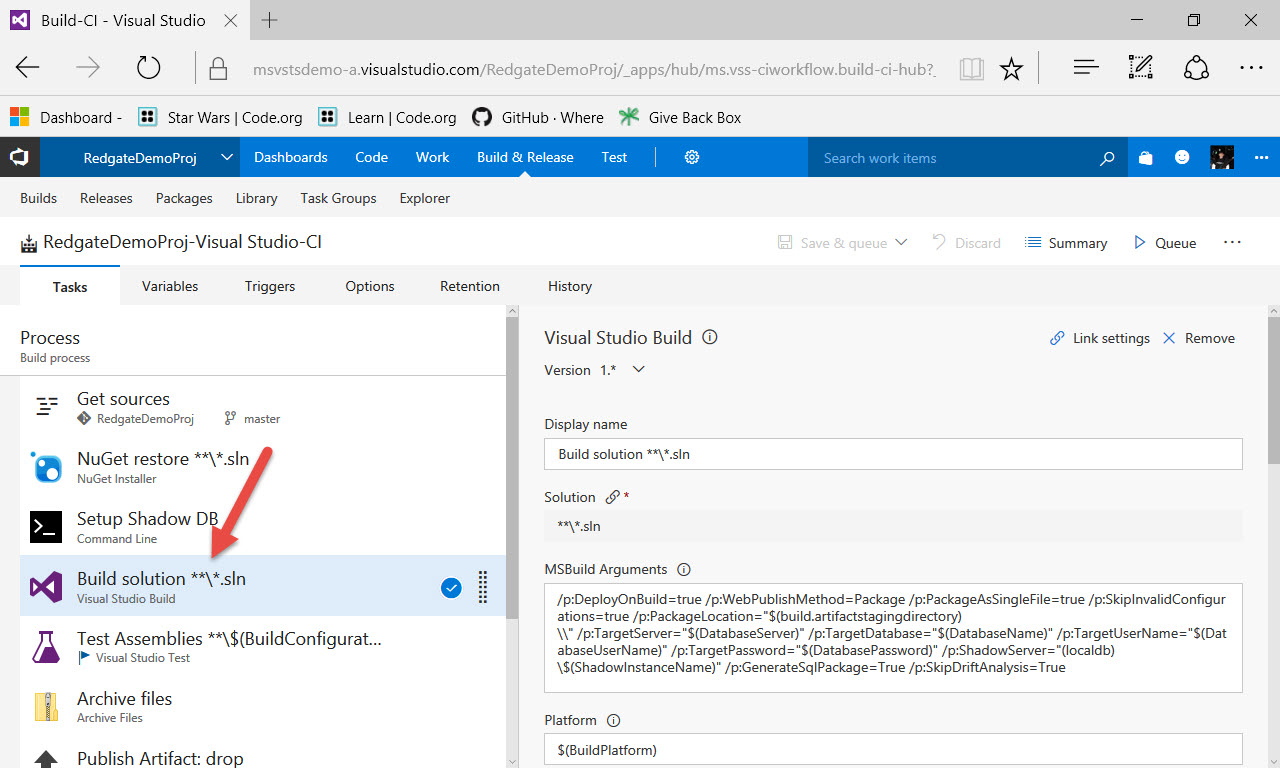Click the padlock site info icon
The image size is (1280, 768).
217,68
